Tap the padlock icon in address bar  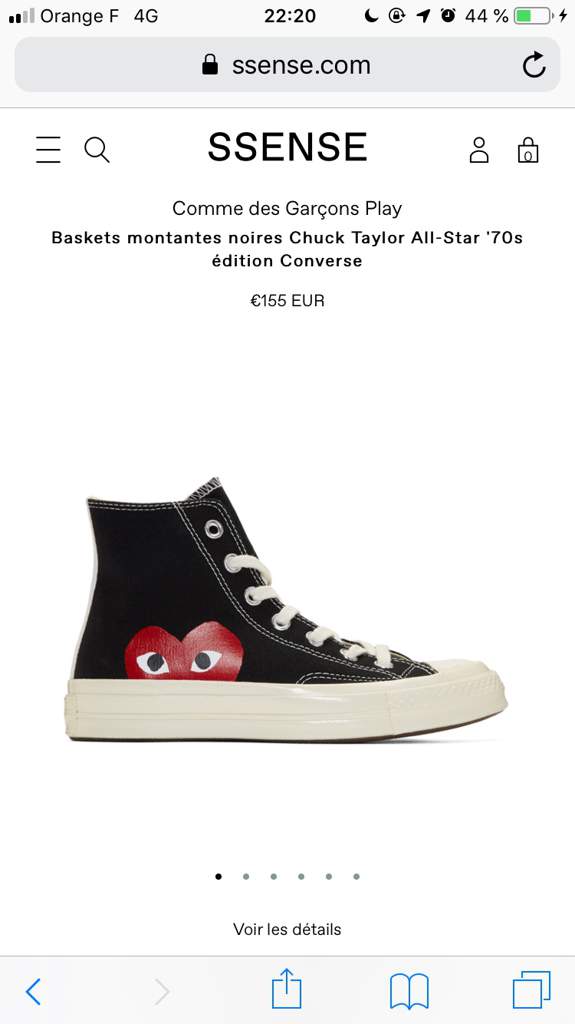(210, 65)
